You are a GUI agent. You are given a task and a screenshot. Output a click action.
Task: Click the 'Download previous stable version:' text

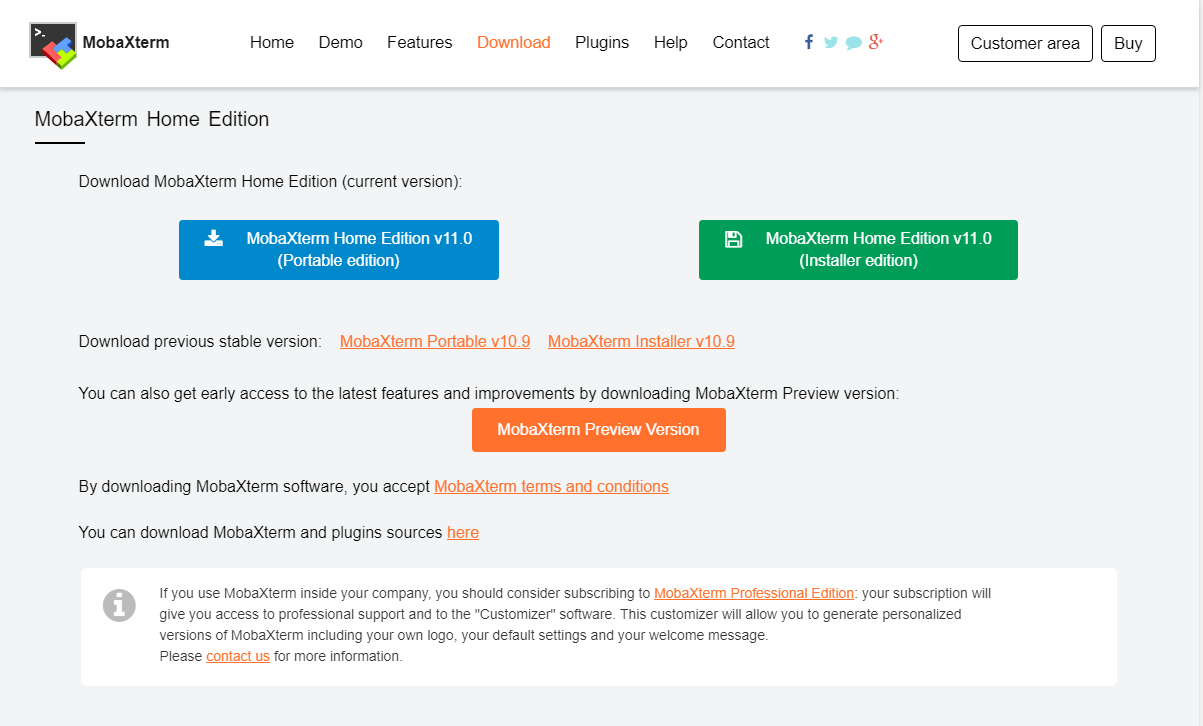[x=200, y=342]
